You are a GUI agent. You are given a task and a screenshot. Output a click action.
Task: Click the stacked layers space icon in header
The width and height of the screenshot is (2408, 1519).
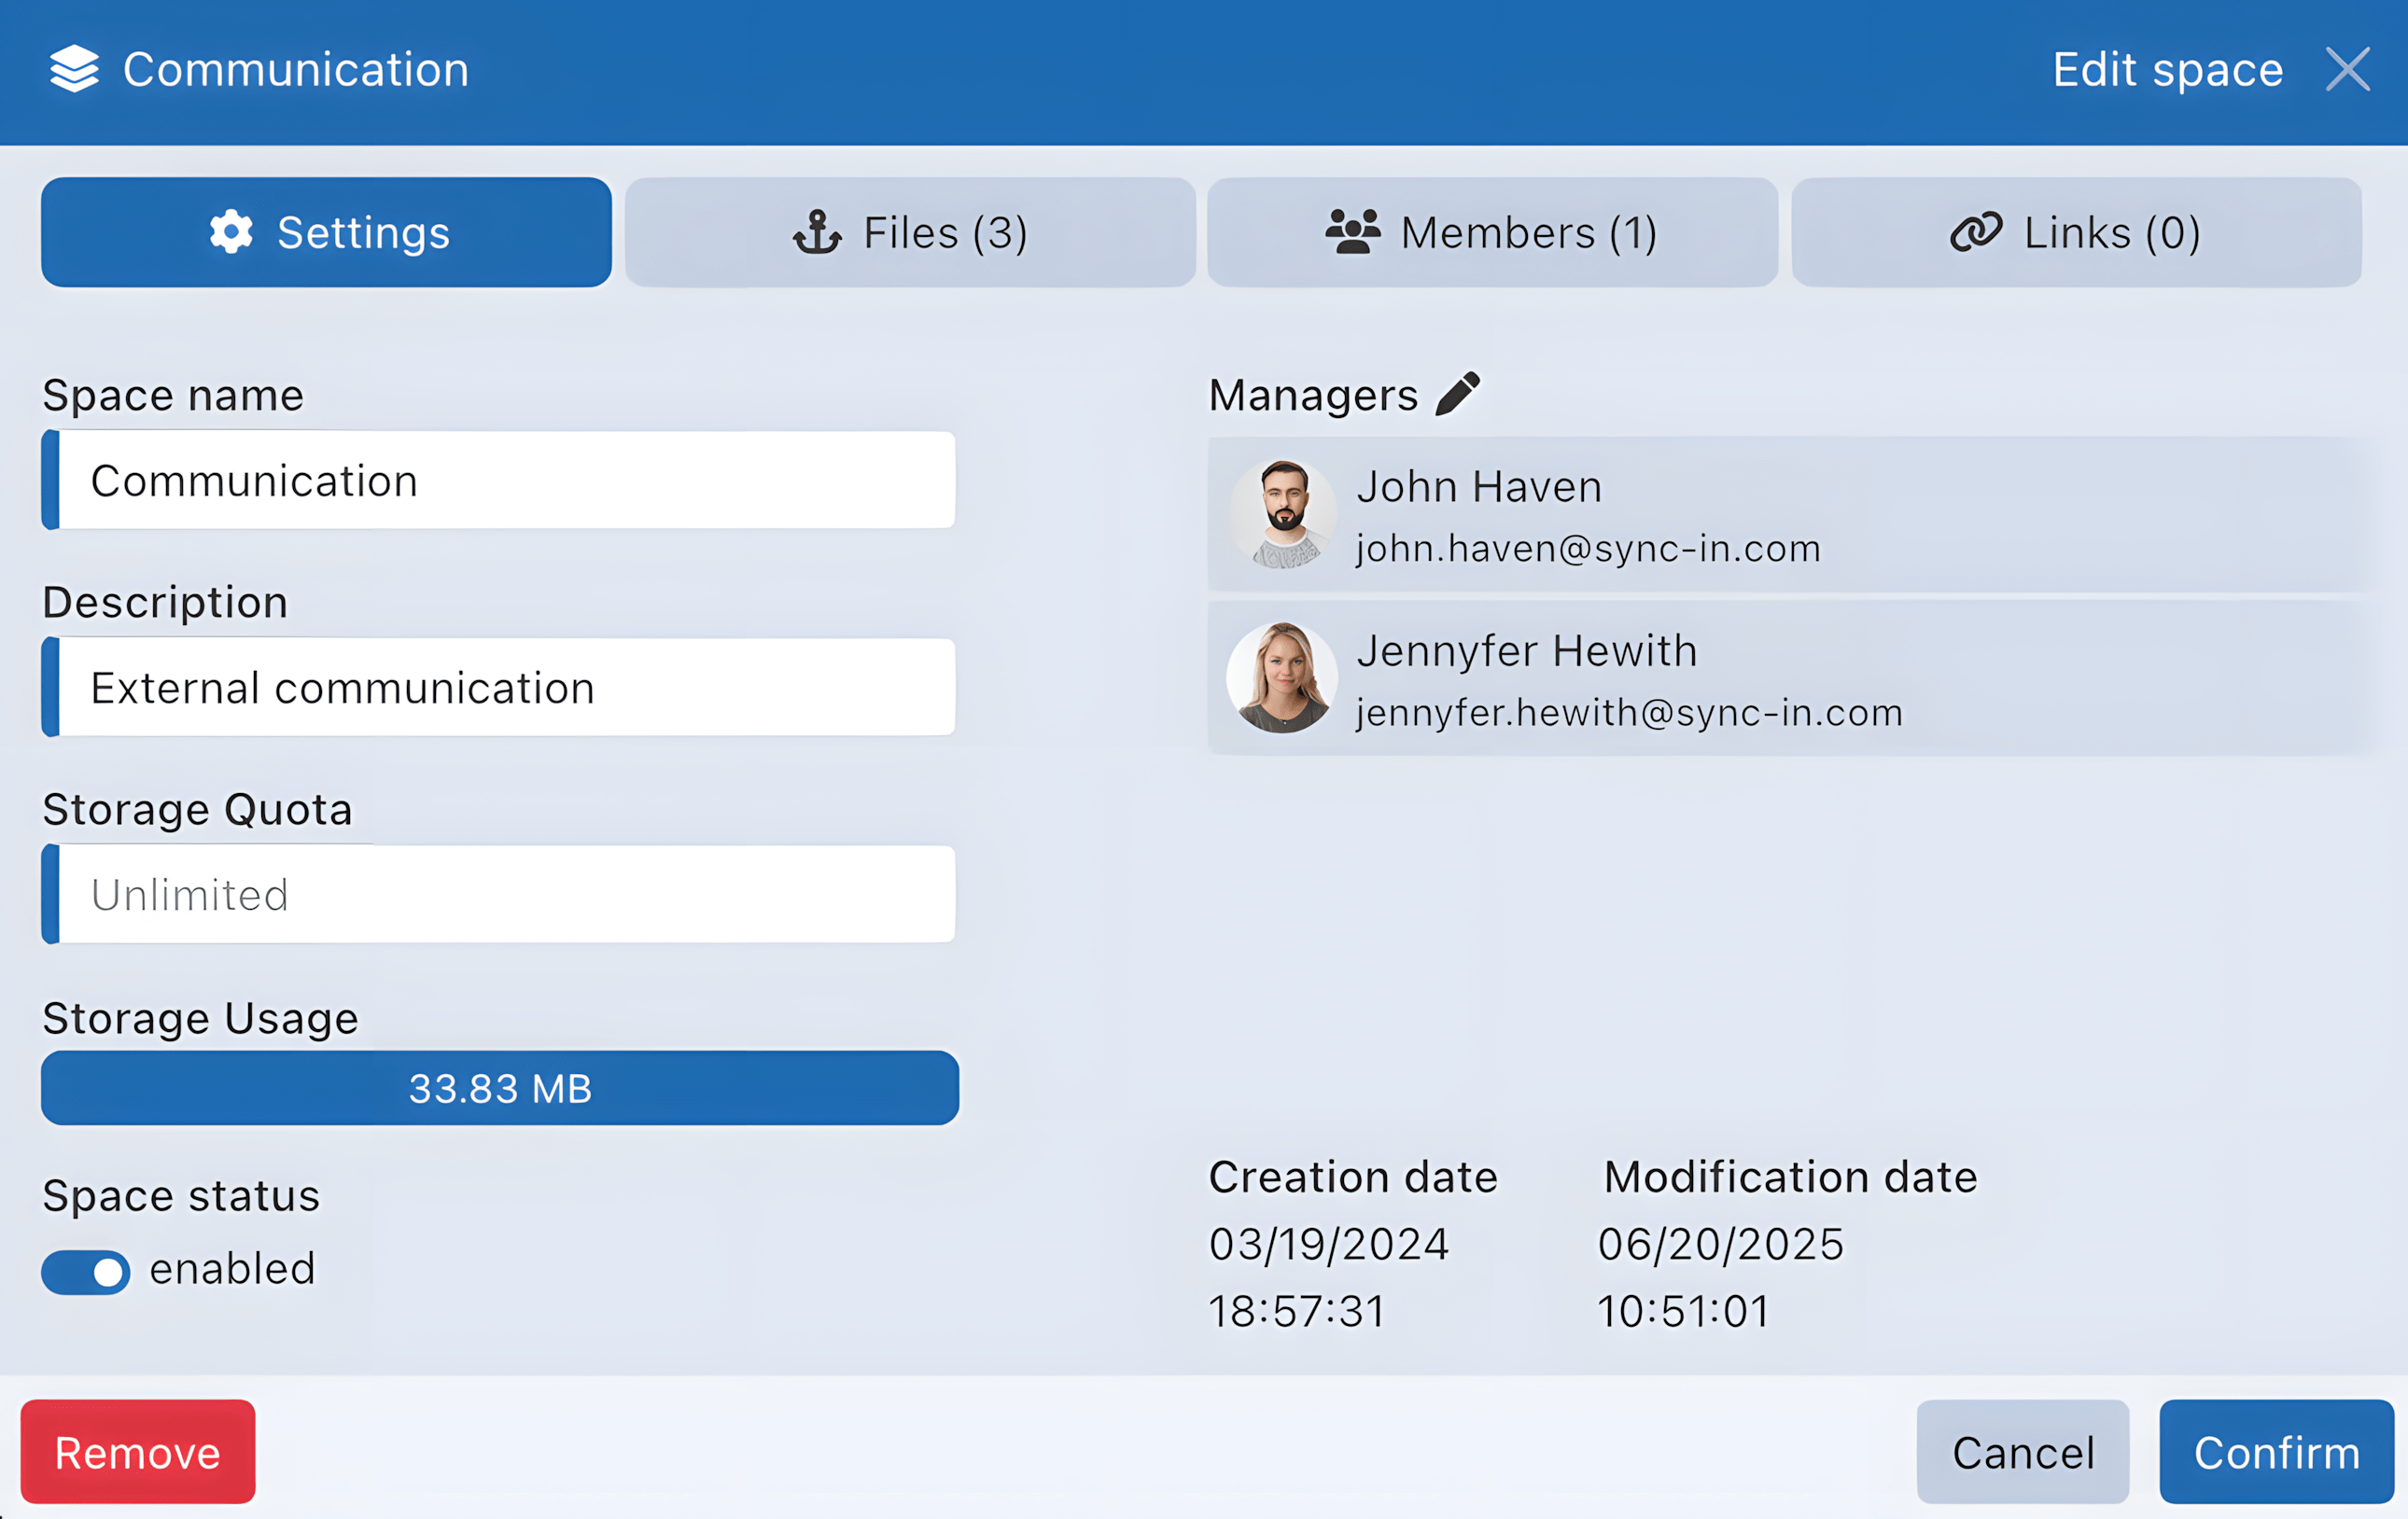pyautogui.click(x=74, y=69)
